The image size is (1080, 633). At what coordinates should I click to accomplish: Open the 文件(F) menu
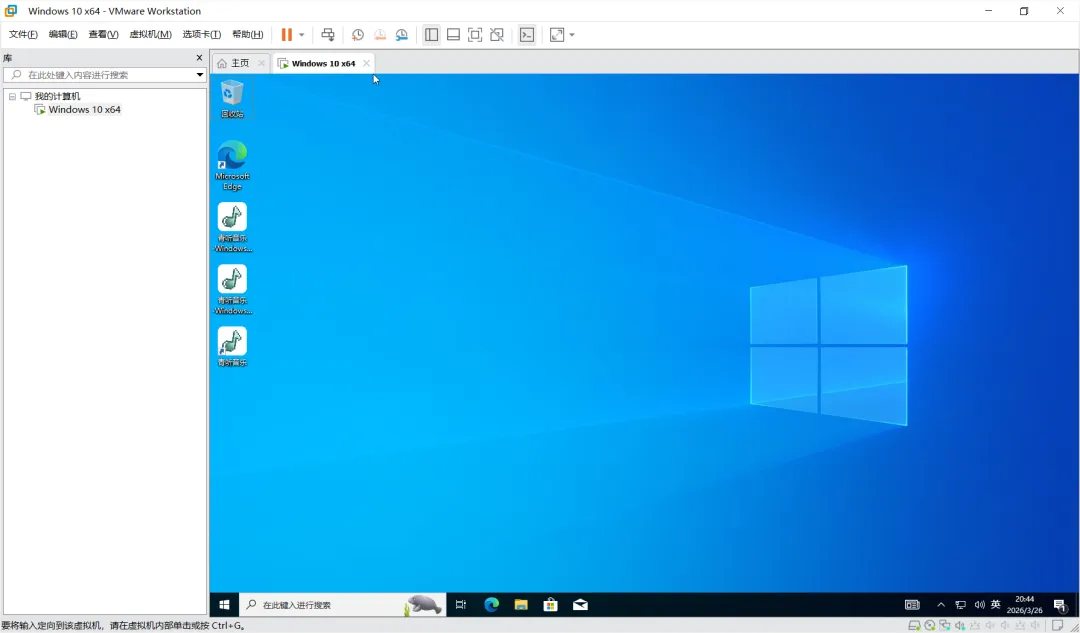pyautogui.click(x=23, y=34)
